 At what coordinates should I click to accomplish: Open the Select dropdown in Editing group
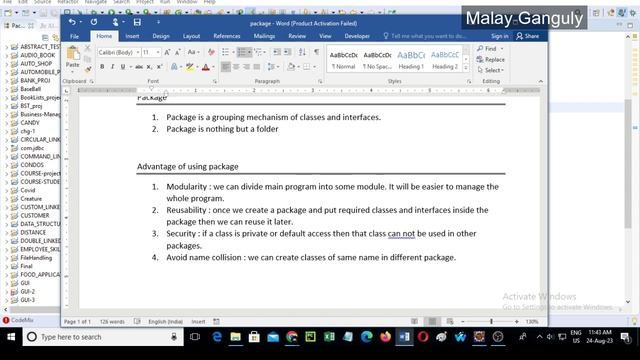tap(490, 70)
